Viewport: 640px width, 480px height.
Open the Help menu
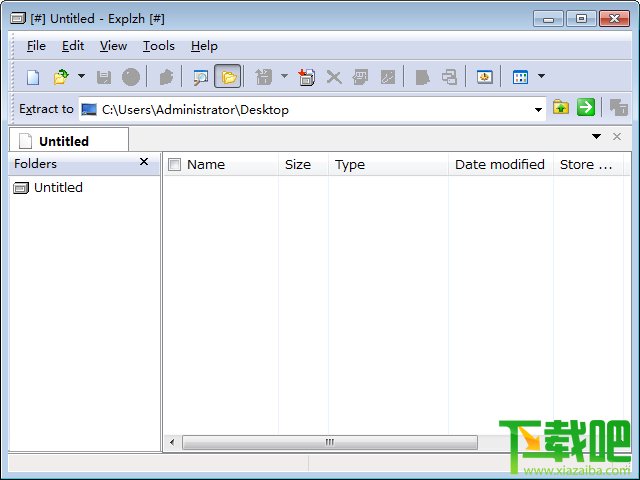(204, 46)
